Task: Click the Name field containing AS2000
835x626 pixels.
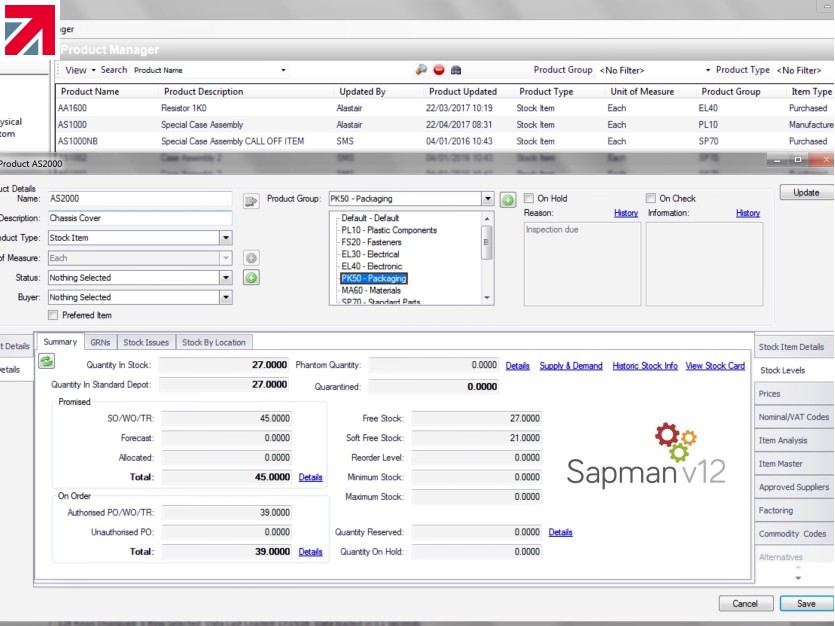Action: [x=140, y=199]
